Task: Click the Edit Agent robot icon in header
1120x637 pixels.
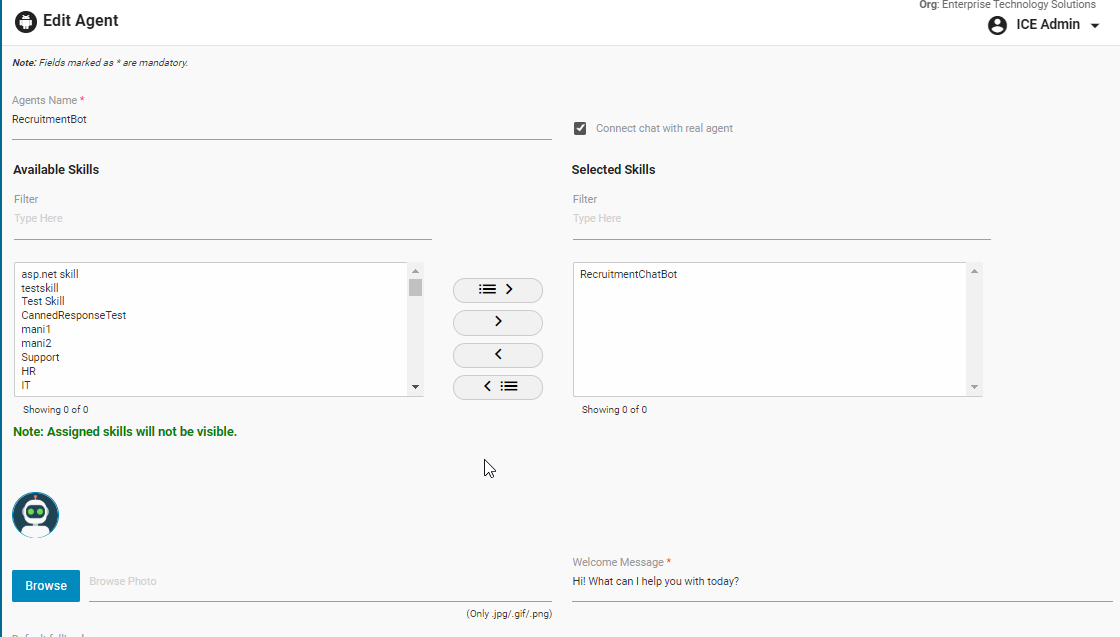Action: click(26, 21)
